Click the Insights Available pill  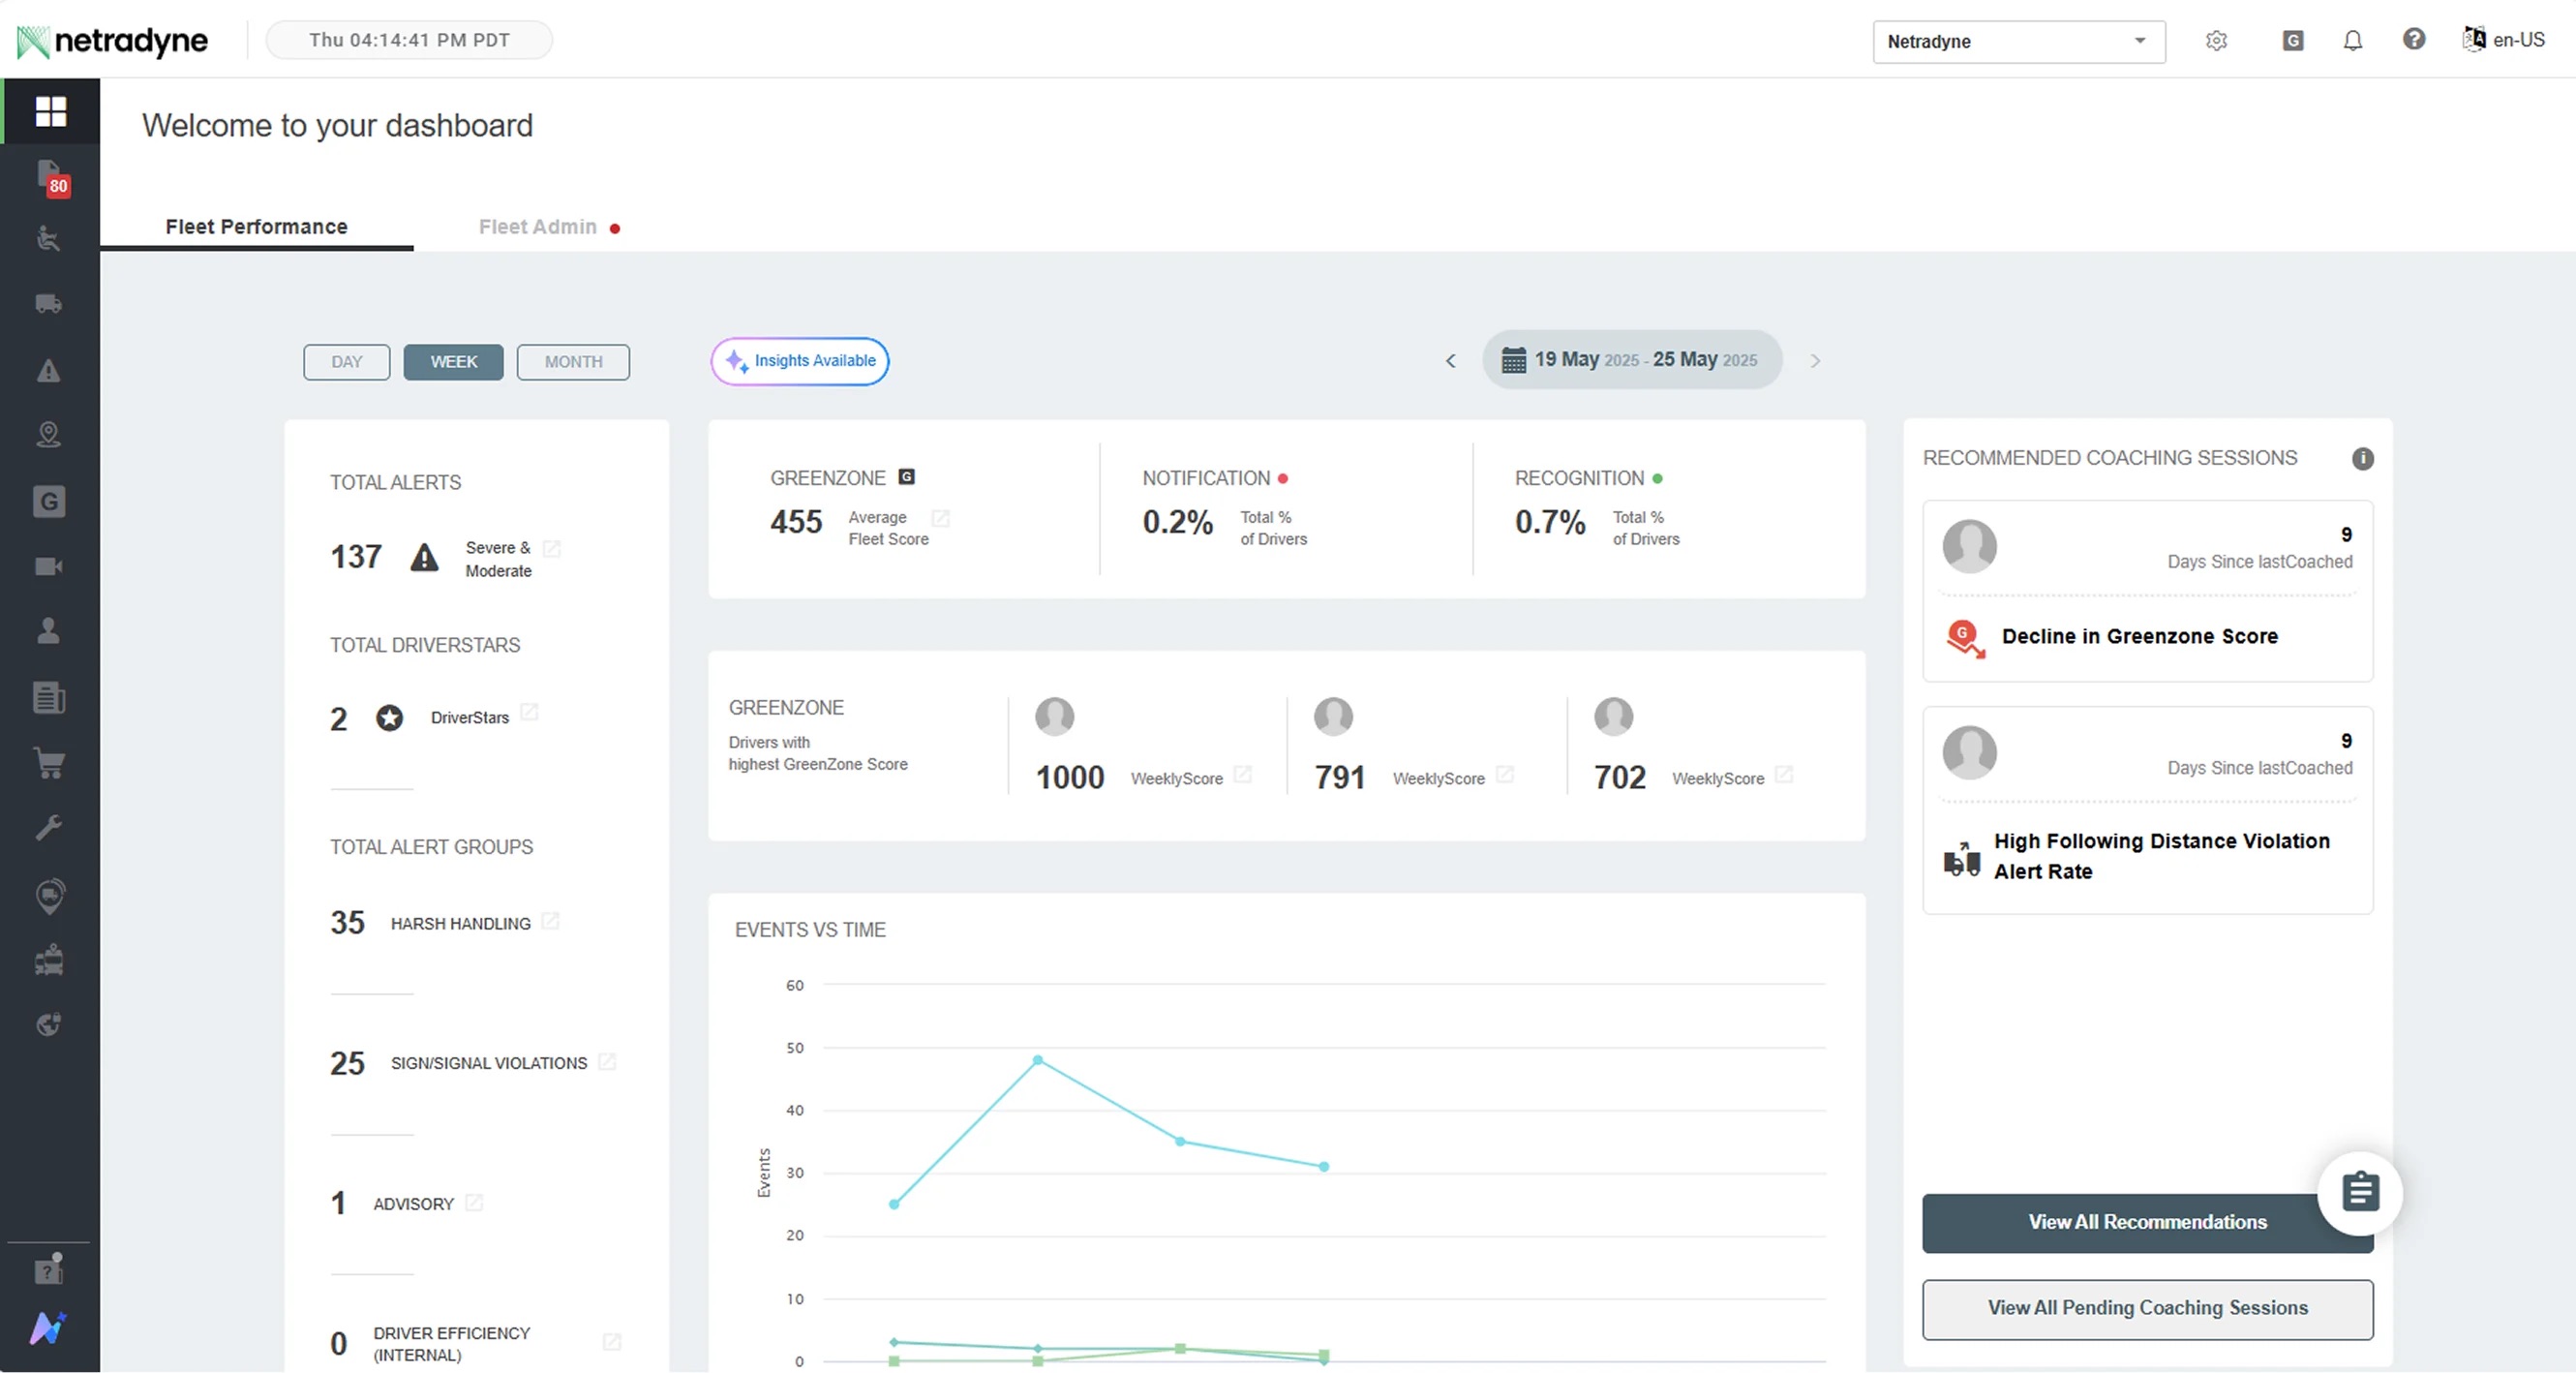pyautogui.click(x=800, y=361)
